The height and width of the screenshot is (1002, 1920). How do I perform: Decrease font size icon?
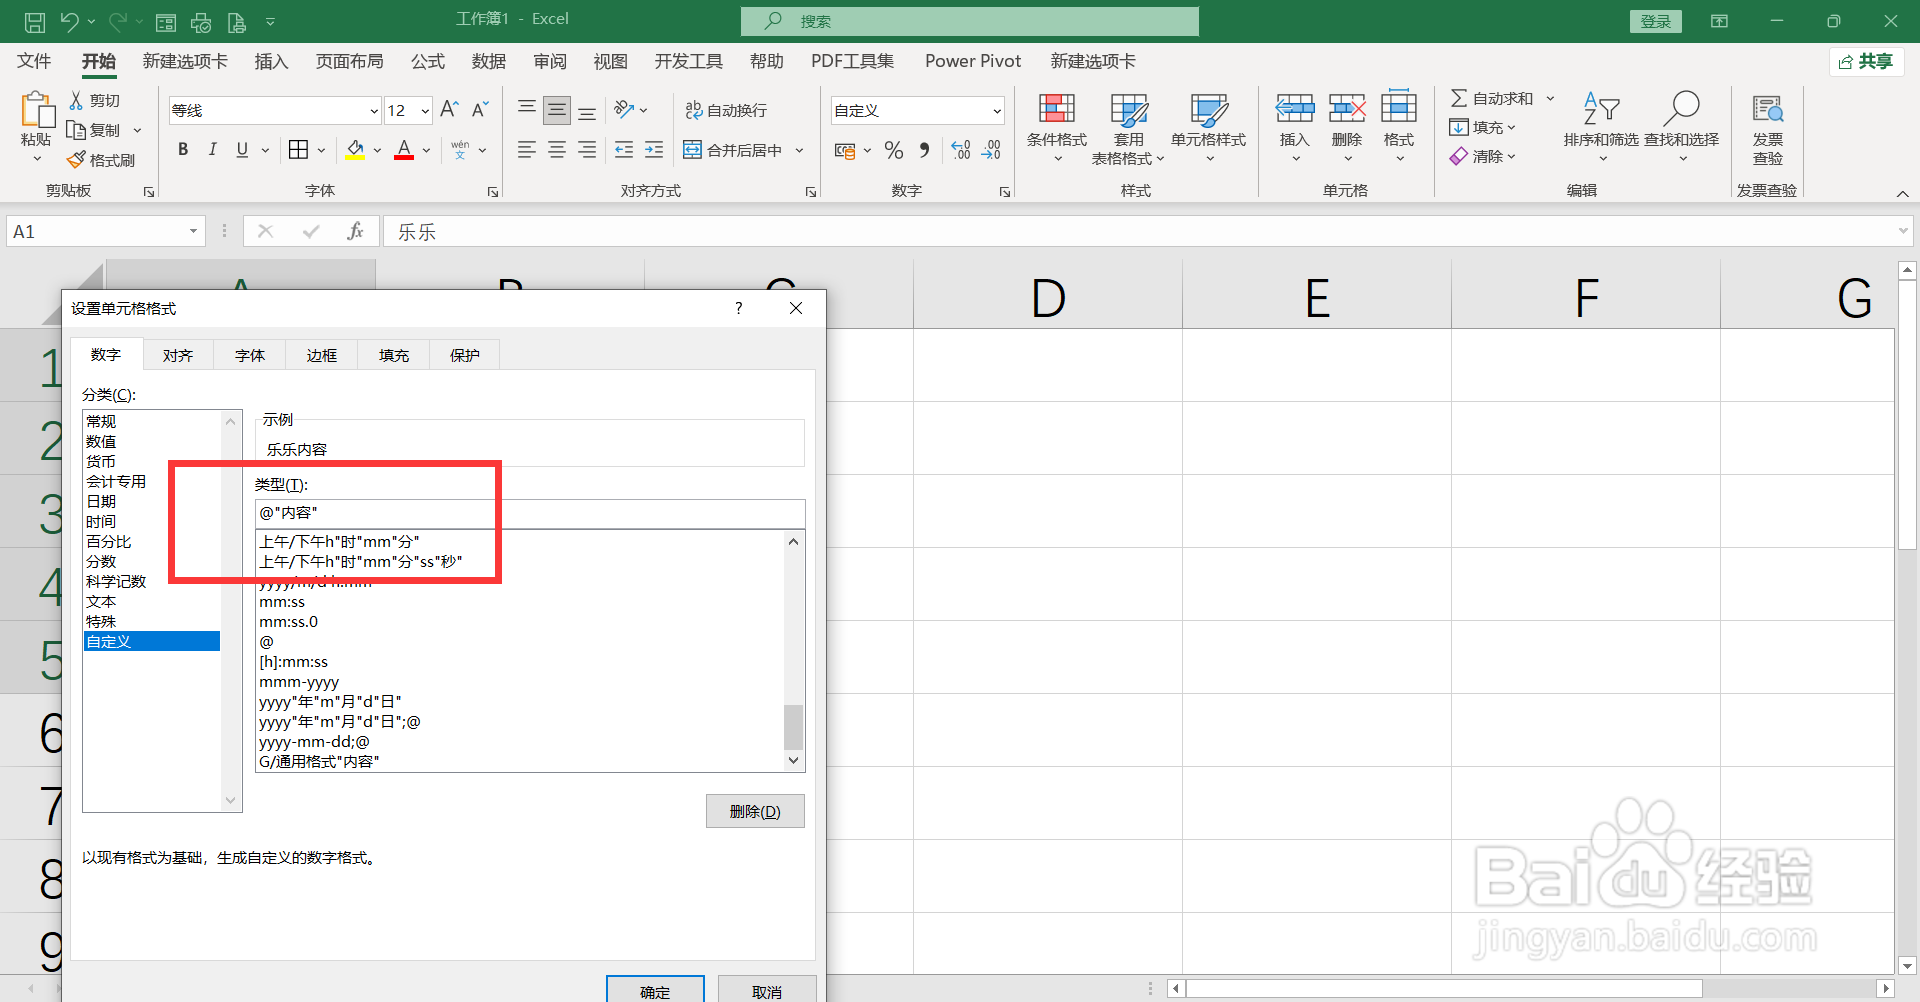click(x=480, y=109)
